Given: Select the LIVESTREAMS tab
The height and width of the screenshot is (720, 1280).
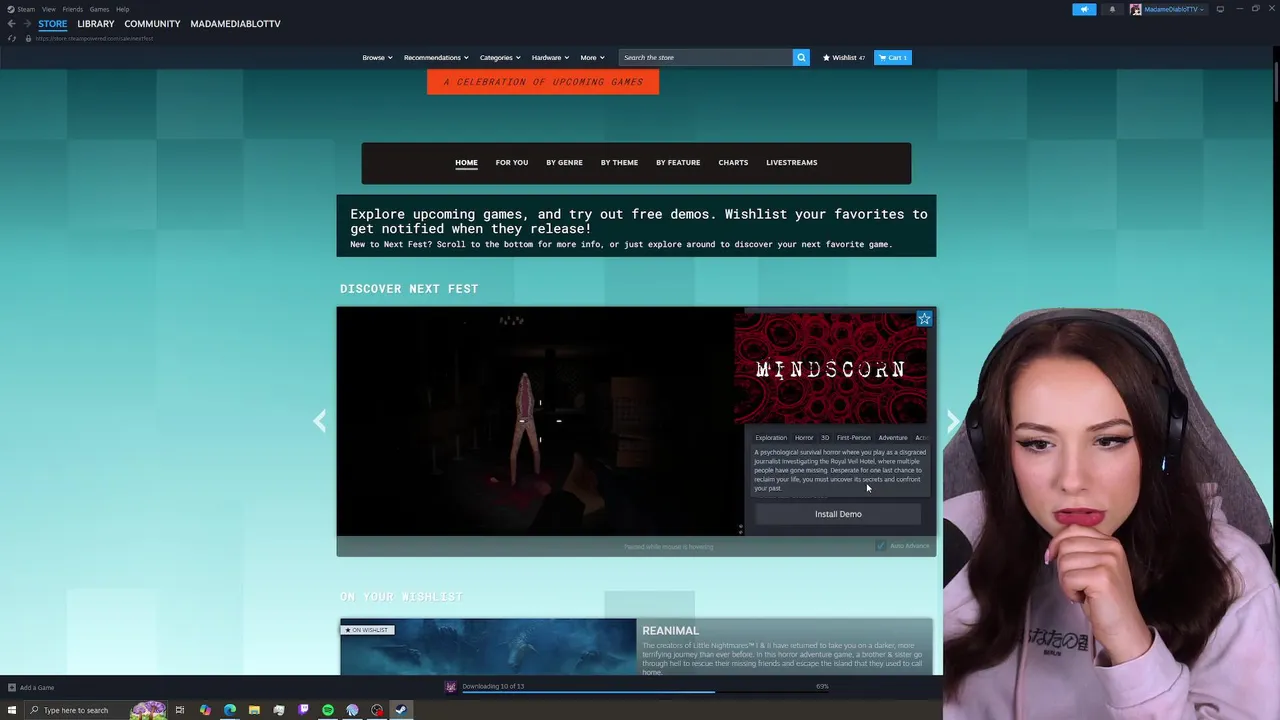Looking at the screenshot, I should coord(792,162).
